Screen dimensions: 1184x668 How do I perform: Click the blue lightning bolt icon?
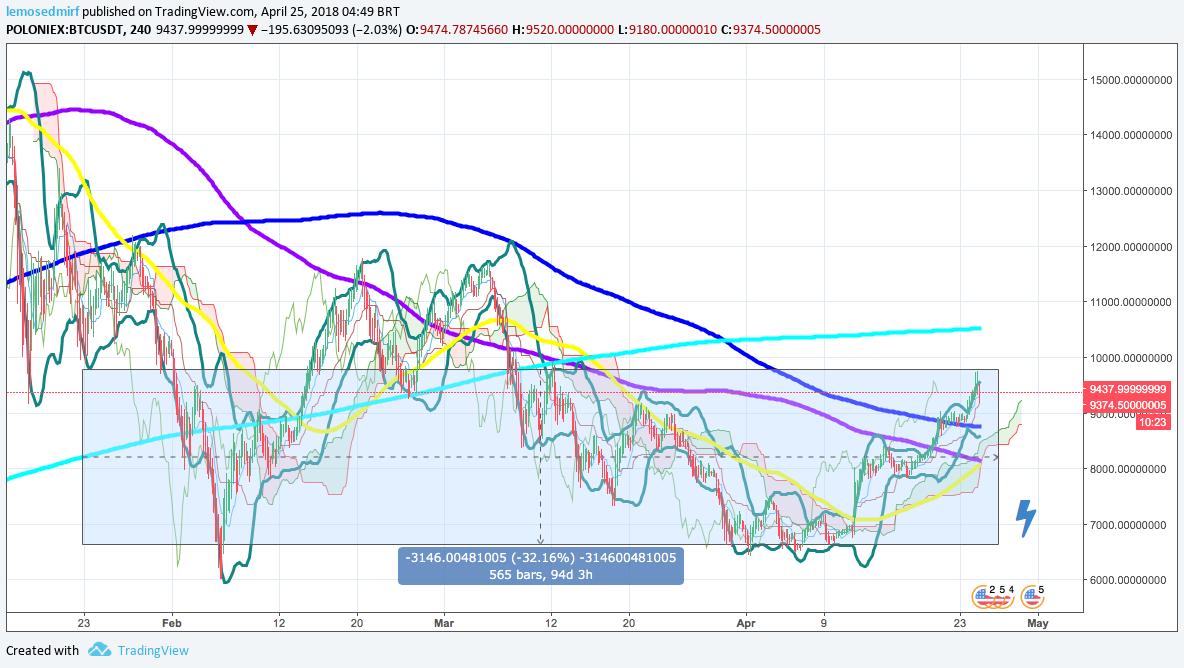[x=1025, y=518]
